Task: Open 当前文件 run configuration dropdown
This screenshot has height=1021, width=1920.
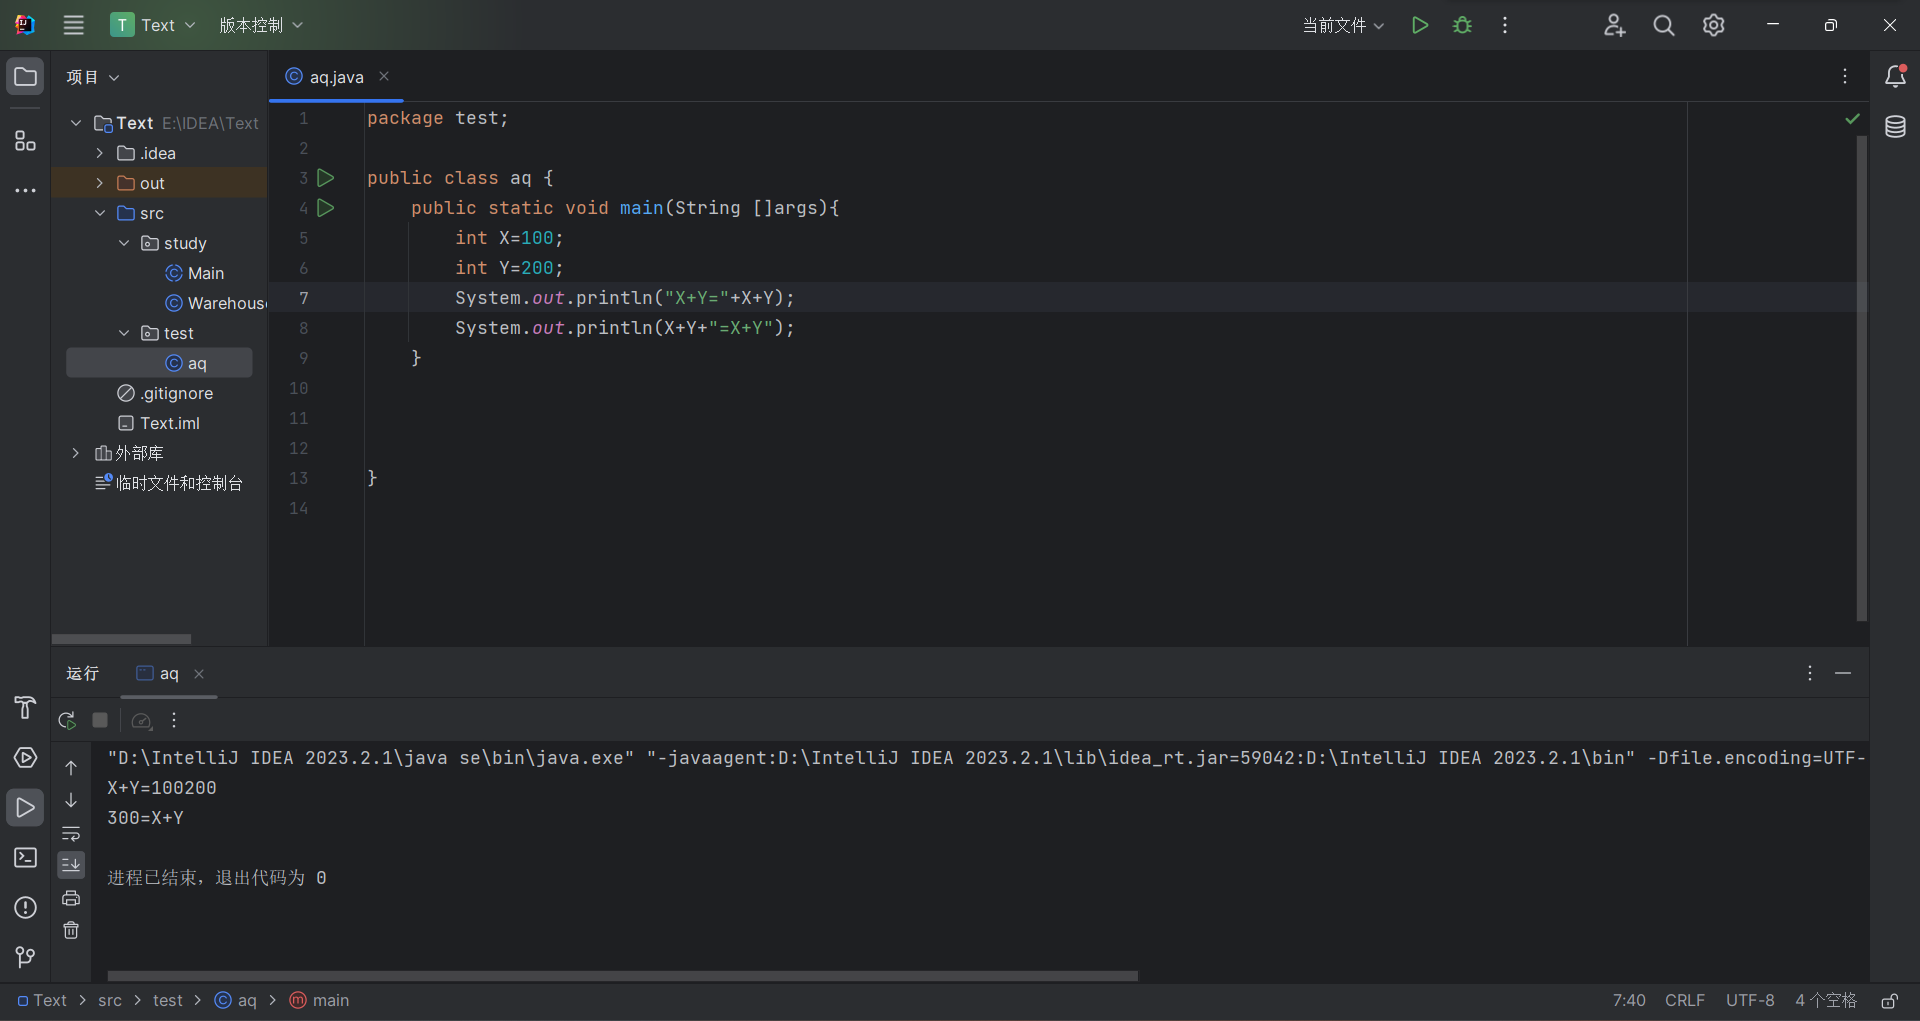Action: (x=1343, y=25)
